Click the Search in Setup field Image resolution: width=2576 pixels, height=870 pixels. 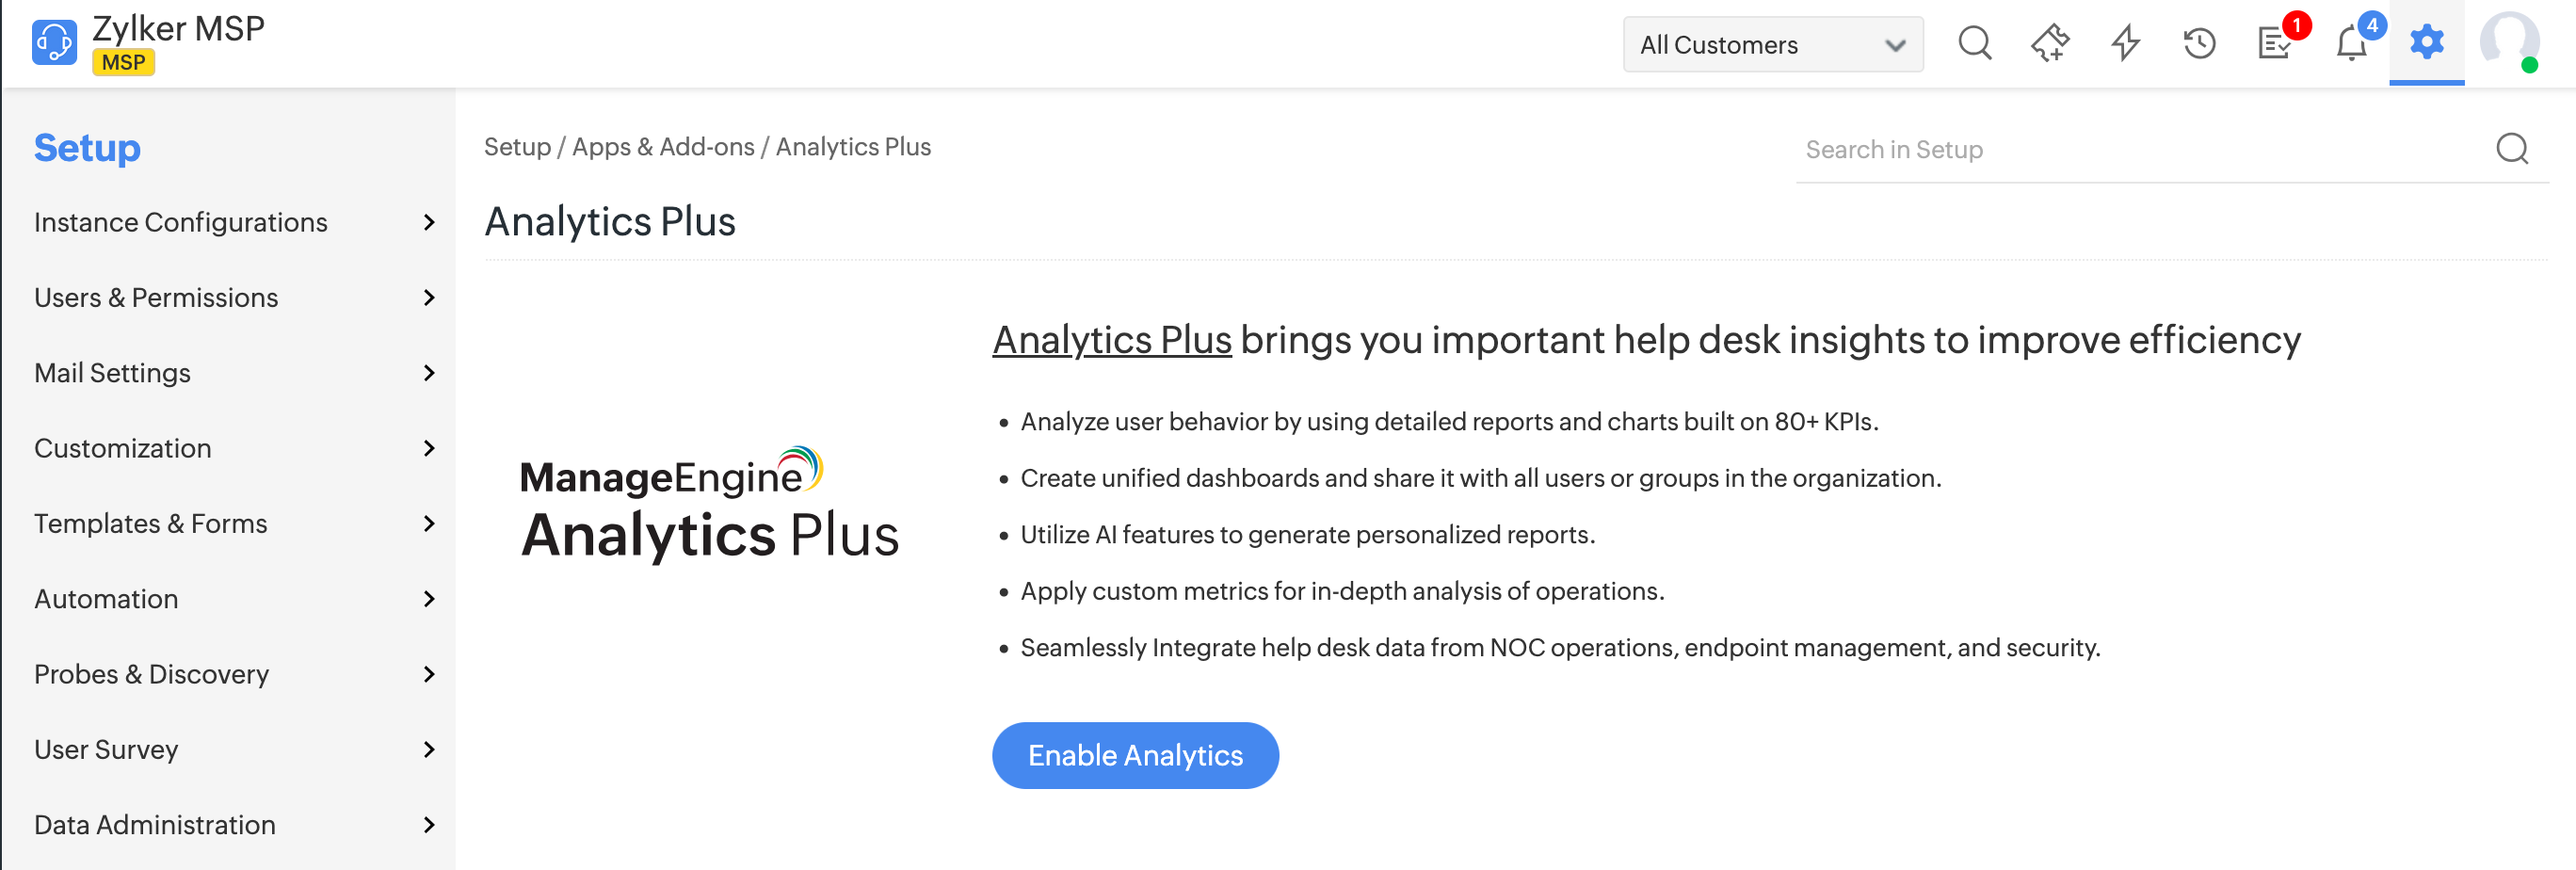(x=2140, y=150)
